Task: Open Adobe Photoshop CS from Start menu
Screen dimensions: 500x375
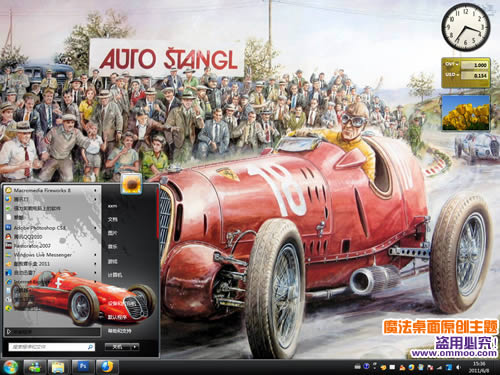Action: (x=40, y=228)
